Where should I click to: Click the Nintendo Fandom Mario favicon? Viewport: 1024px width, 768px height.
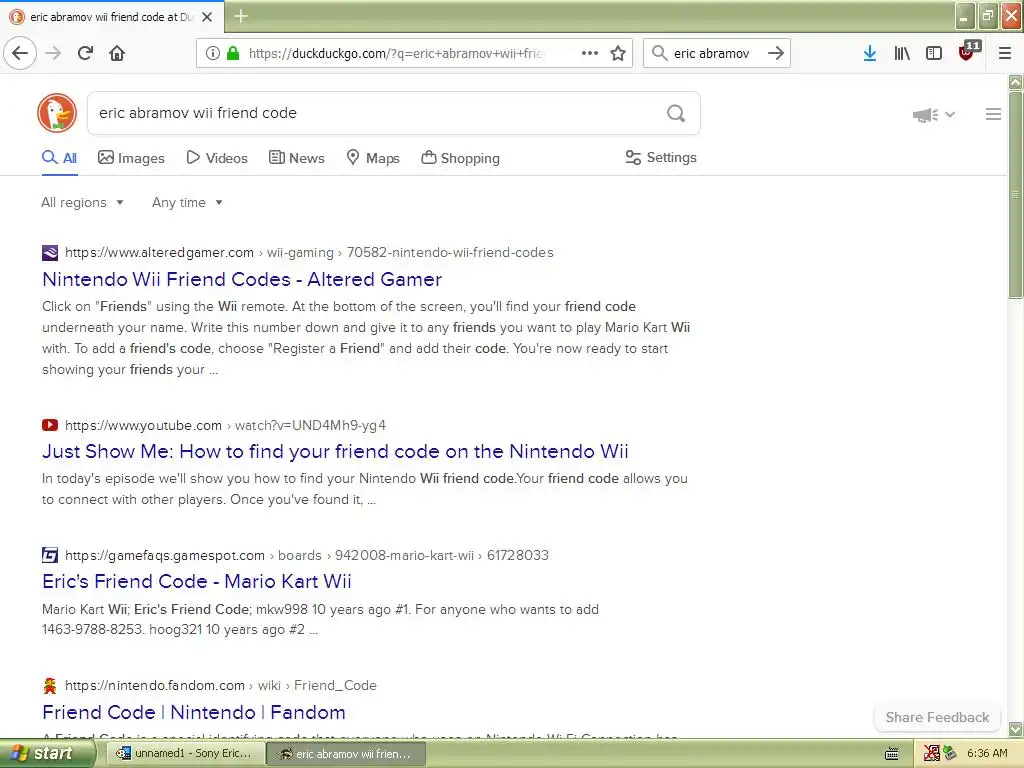[x=50, y=685]
